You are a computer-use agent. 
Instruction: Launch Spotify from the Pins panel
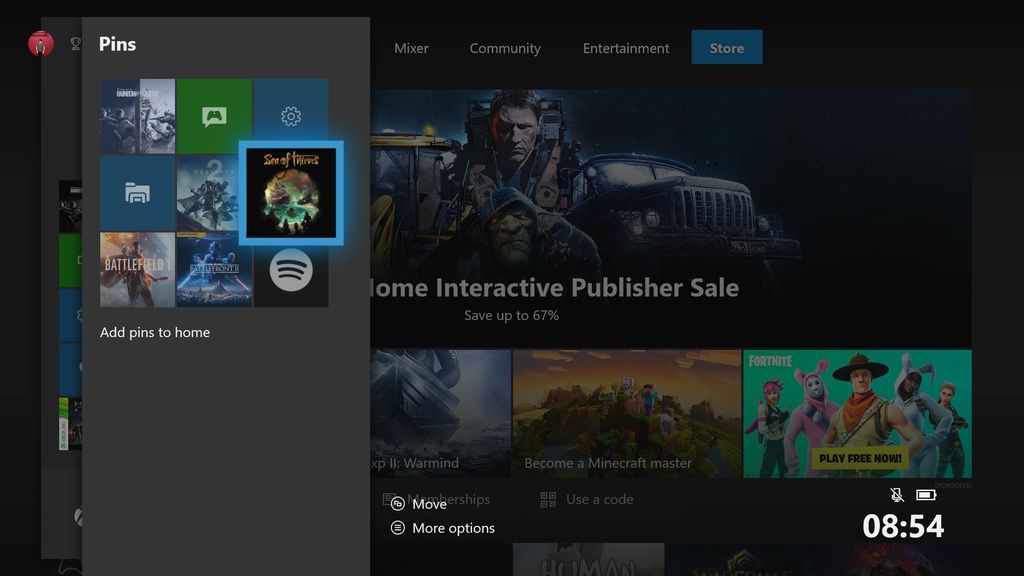(290, 269)
